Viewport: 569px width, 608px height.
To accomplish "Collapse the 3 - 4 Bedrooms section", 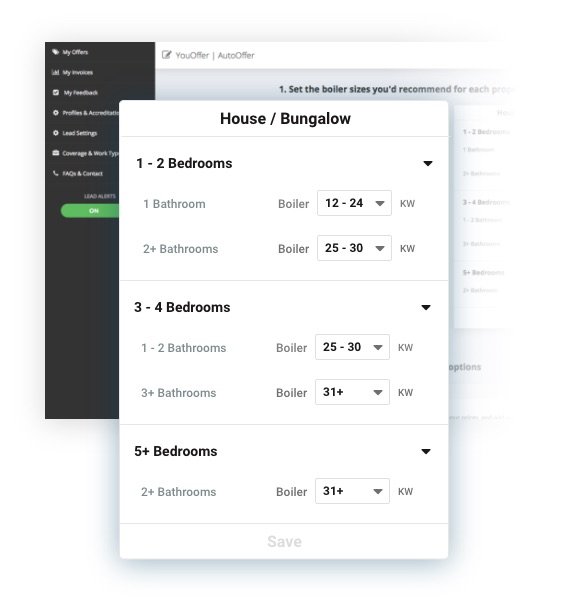I will [426, 307].
